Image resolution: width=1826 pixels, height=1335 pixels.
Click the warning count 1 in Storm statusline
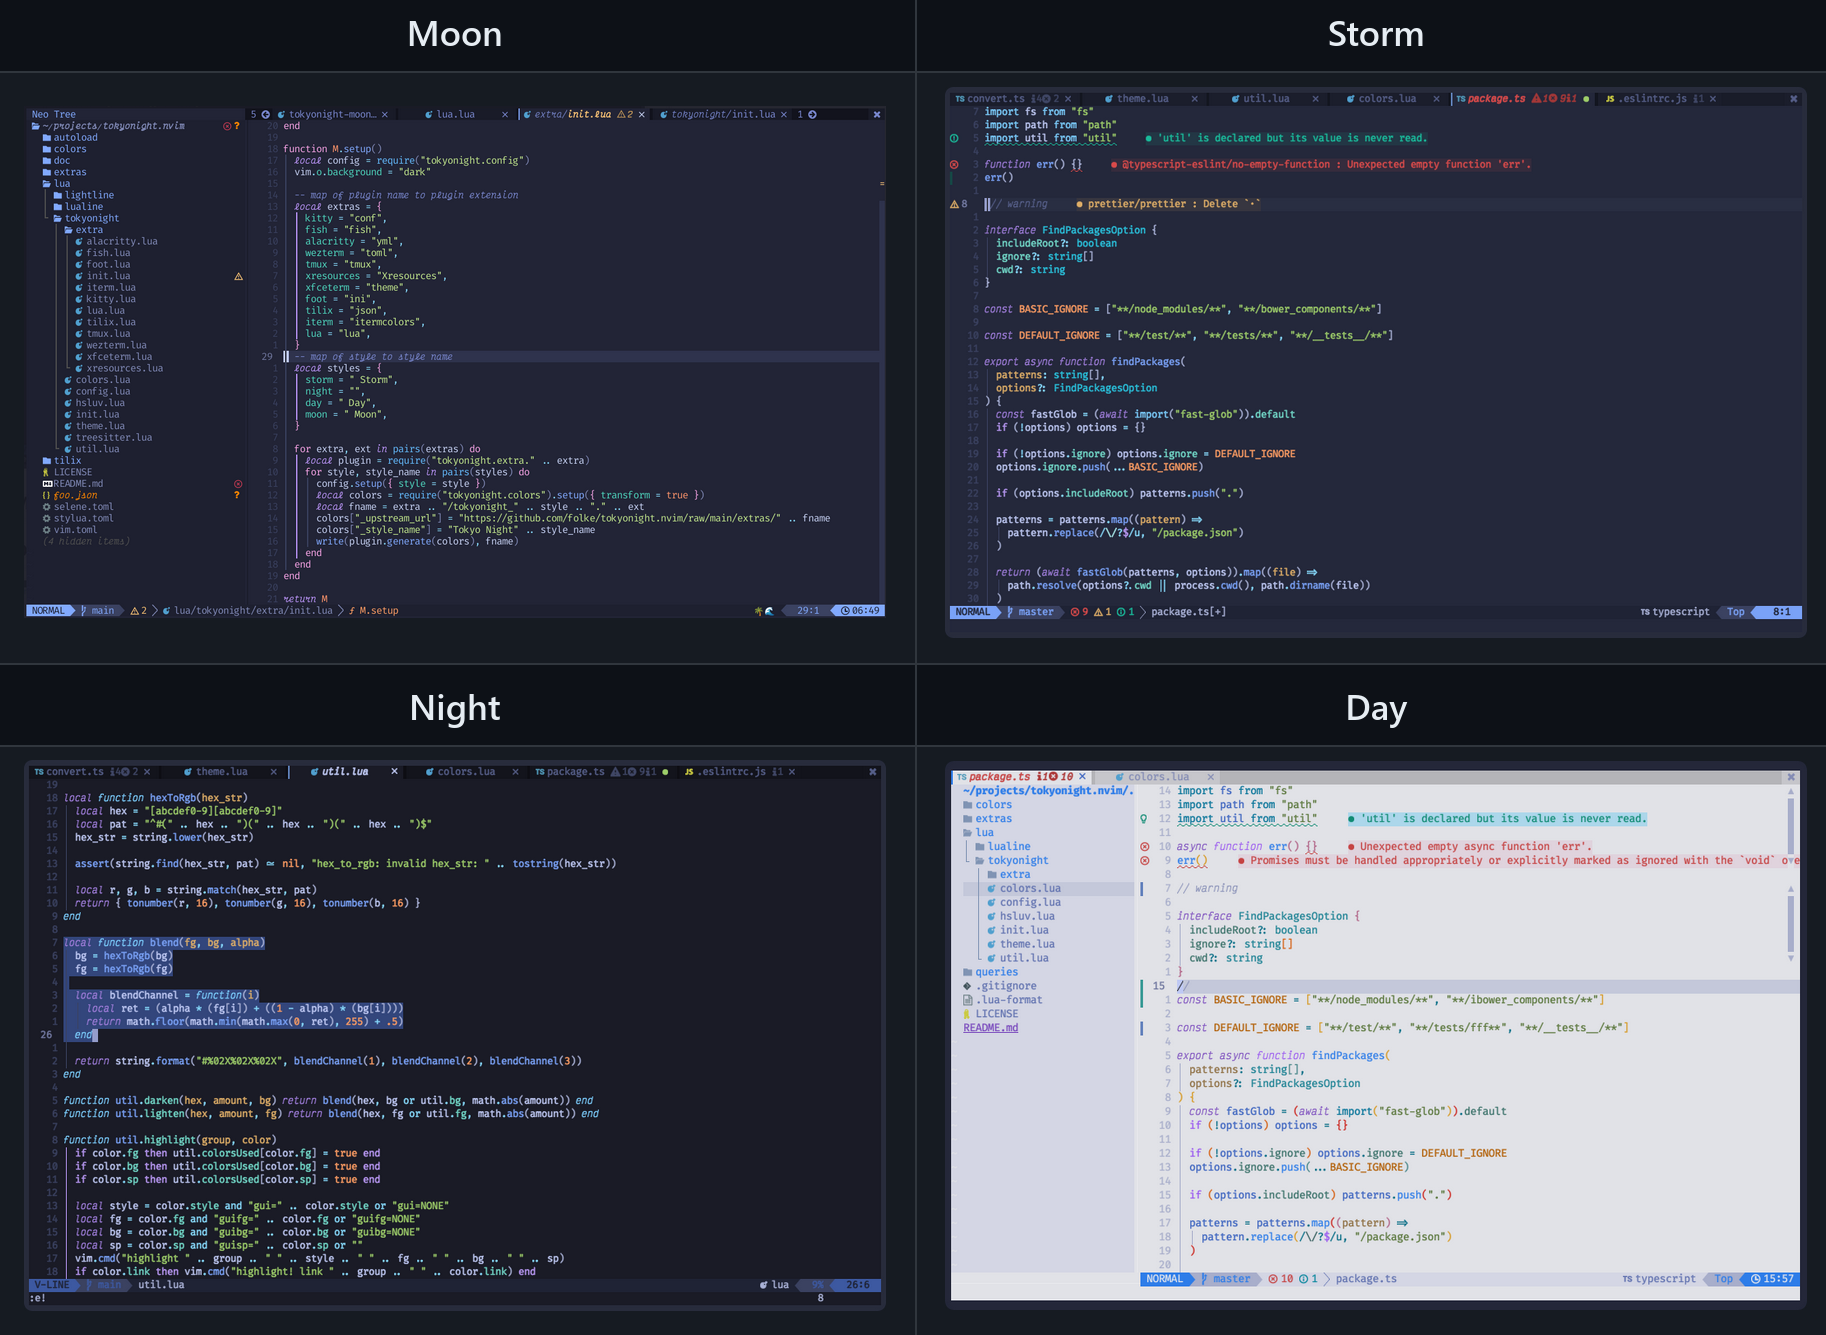coord(1102,612)
